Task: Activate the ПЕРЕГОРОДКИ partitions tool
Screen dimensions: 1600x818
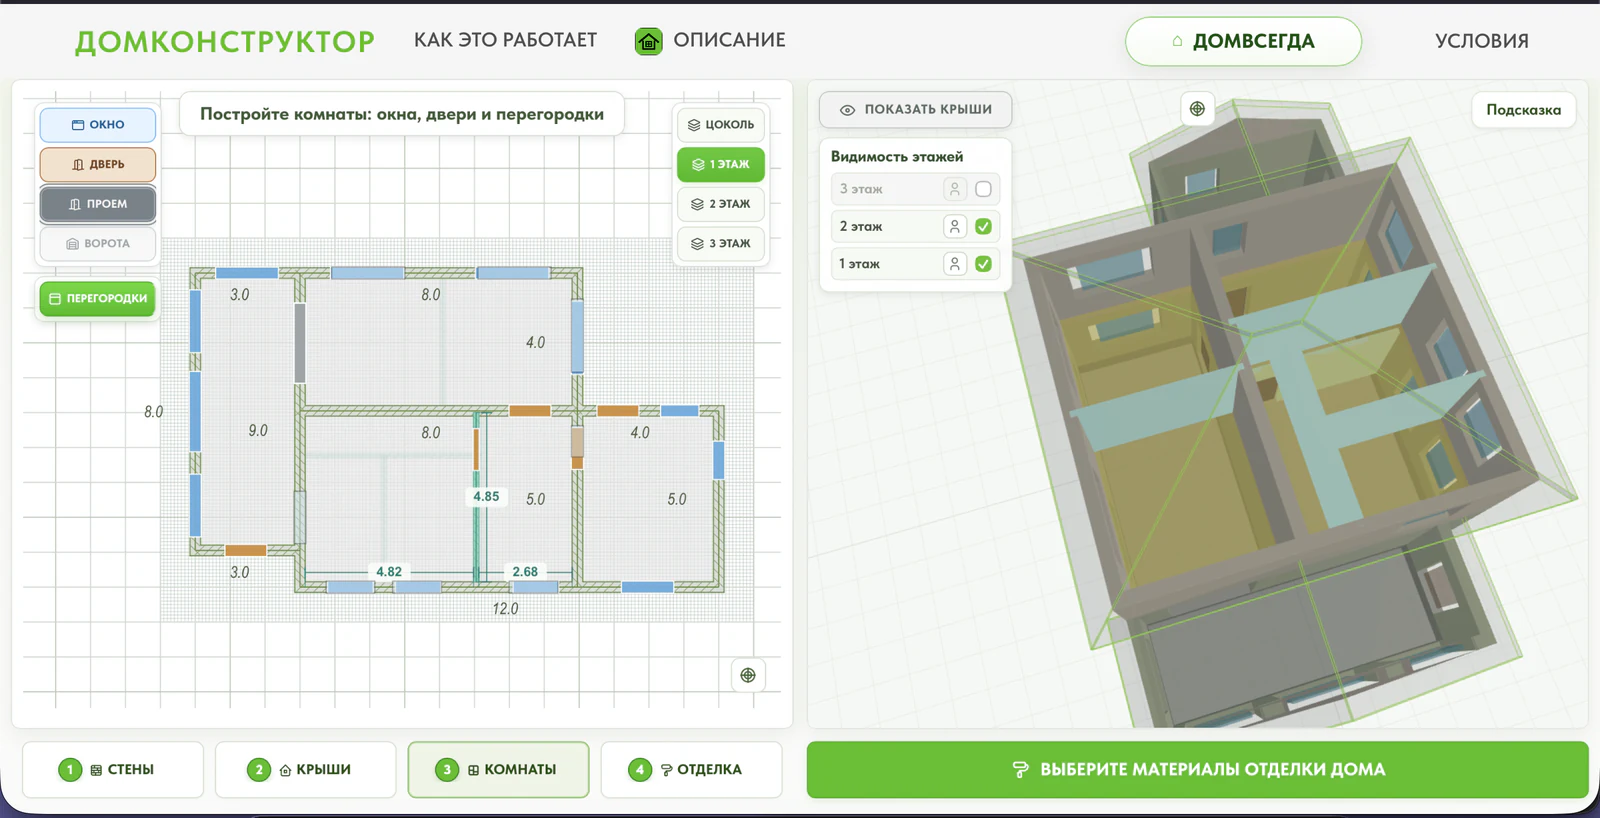Action: (x=98, y=298)
